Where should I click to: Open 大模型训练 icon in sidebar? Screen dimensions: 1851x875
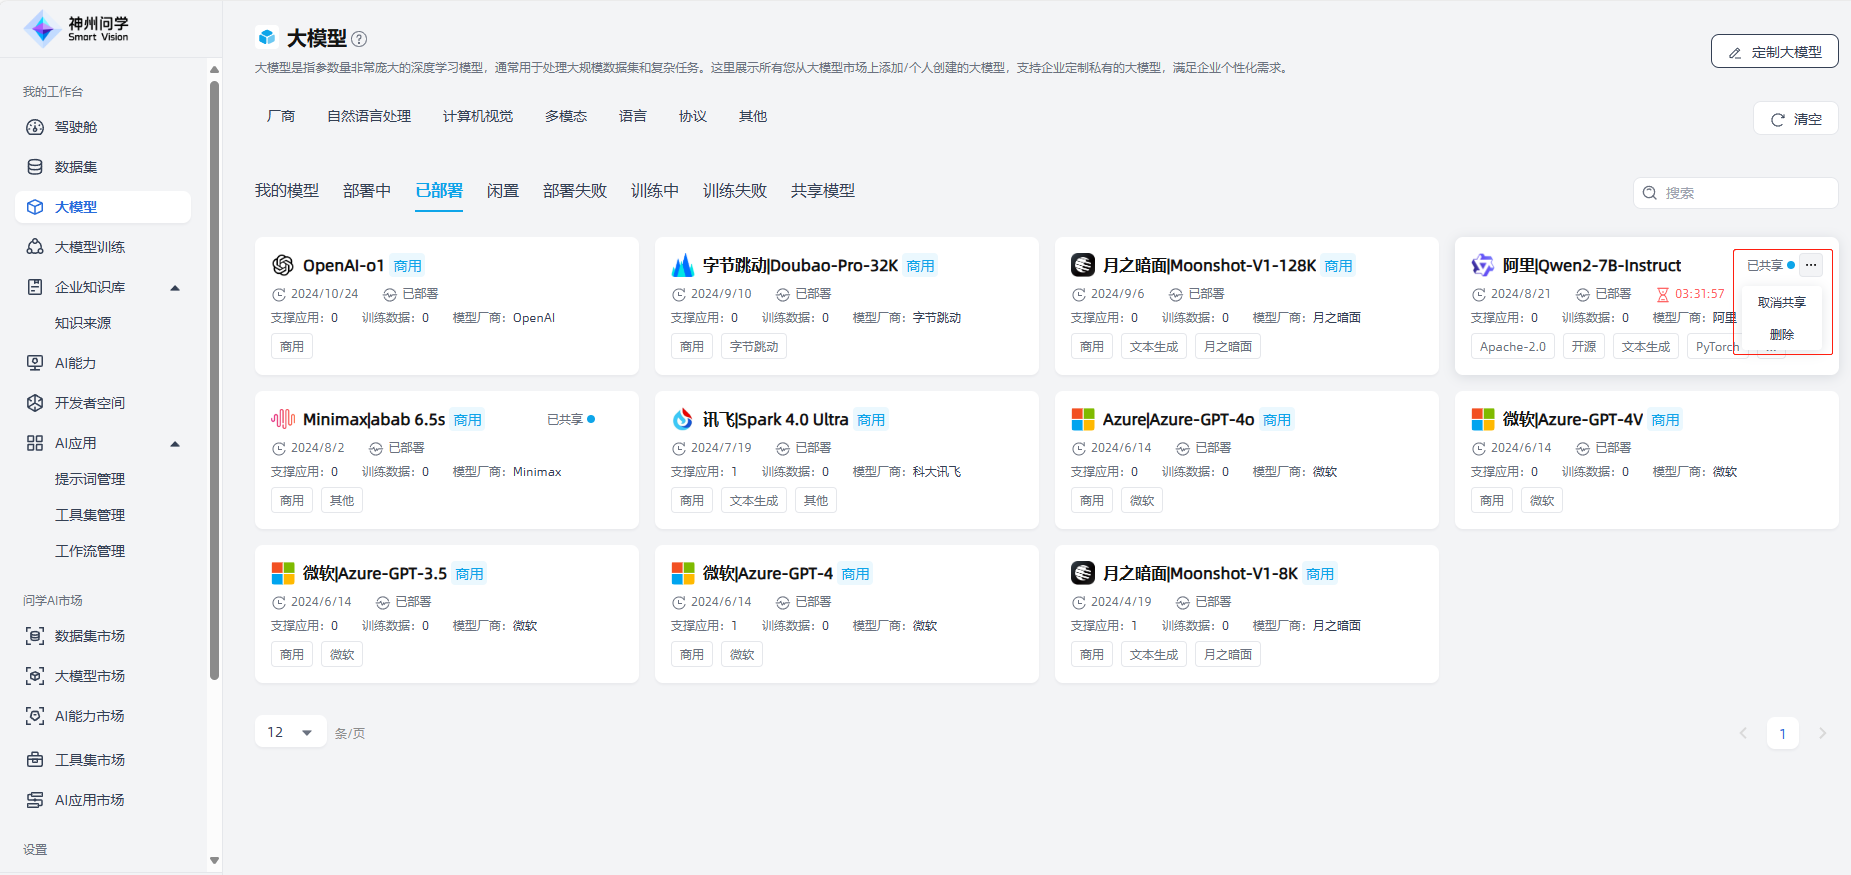click(x=35, y=247)
